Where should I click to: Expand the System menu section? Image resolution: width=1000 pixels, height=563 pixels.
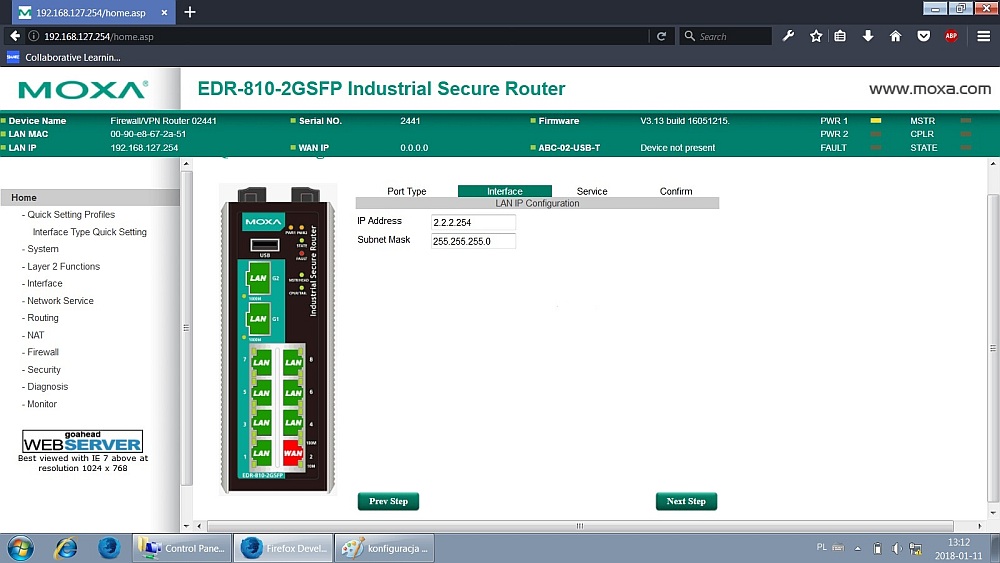[42, 249]
